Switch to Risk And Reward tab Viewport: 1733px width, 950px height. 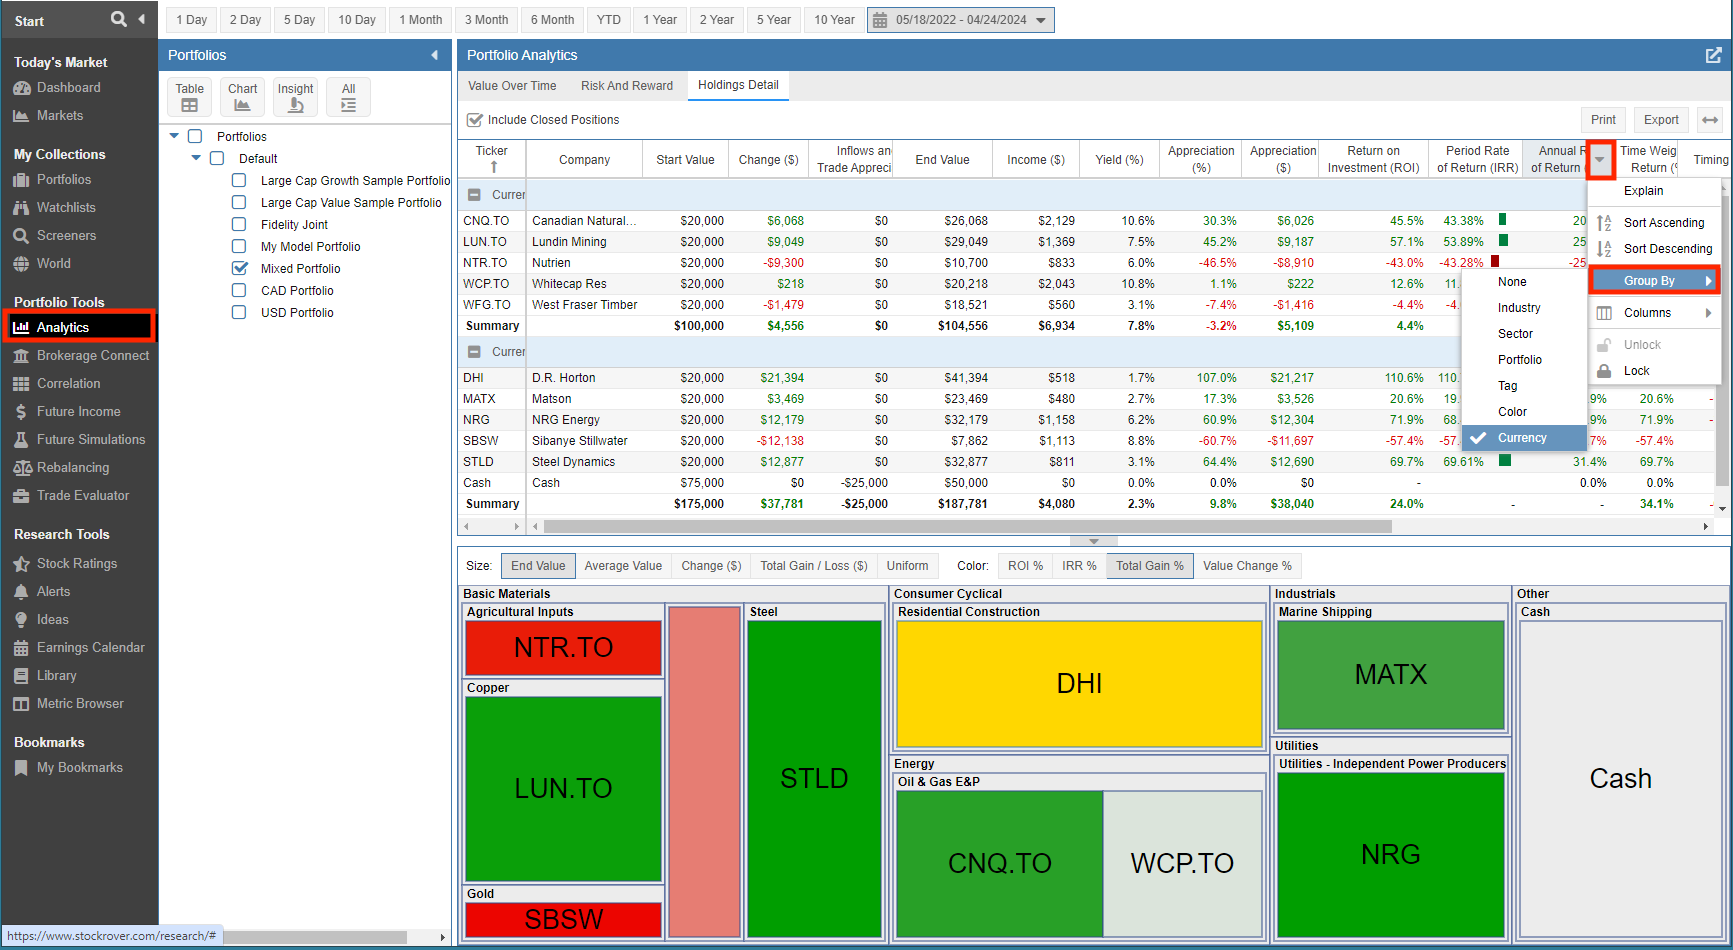627,86
